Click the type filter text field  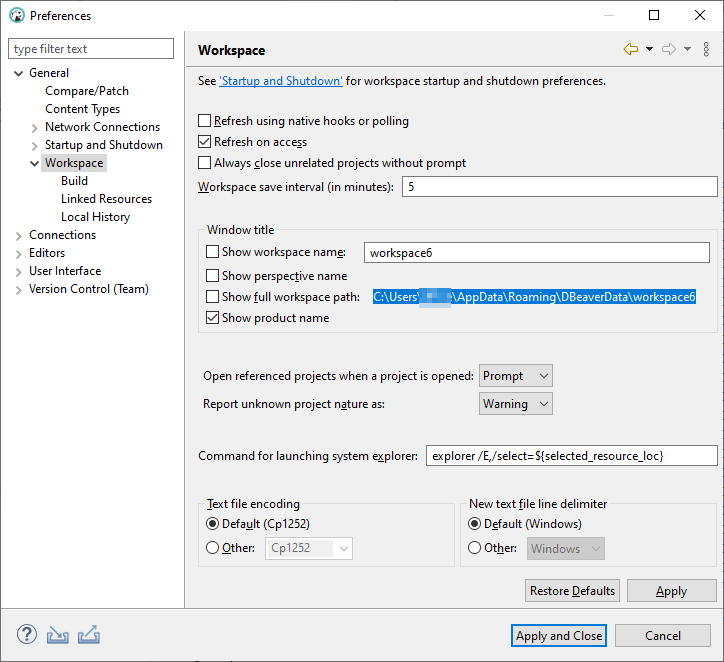coord(91,48)
